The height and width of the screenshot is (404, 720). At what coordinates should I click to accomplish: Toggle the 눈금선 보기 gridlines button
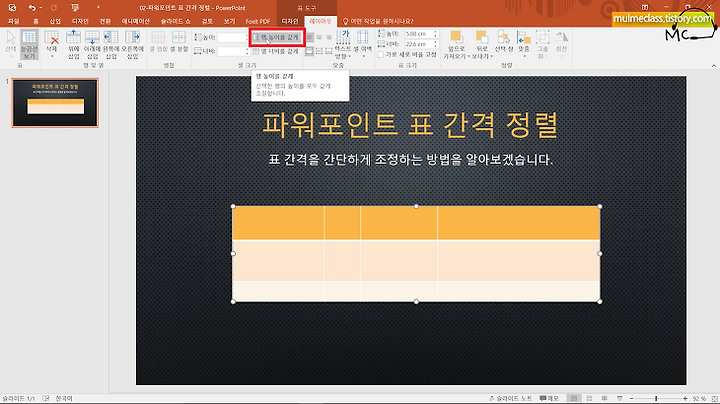point(29,45)
